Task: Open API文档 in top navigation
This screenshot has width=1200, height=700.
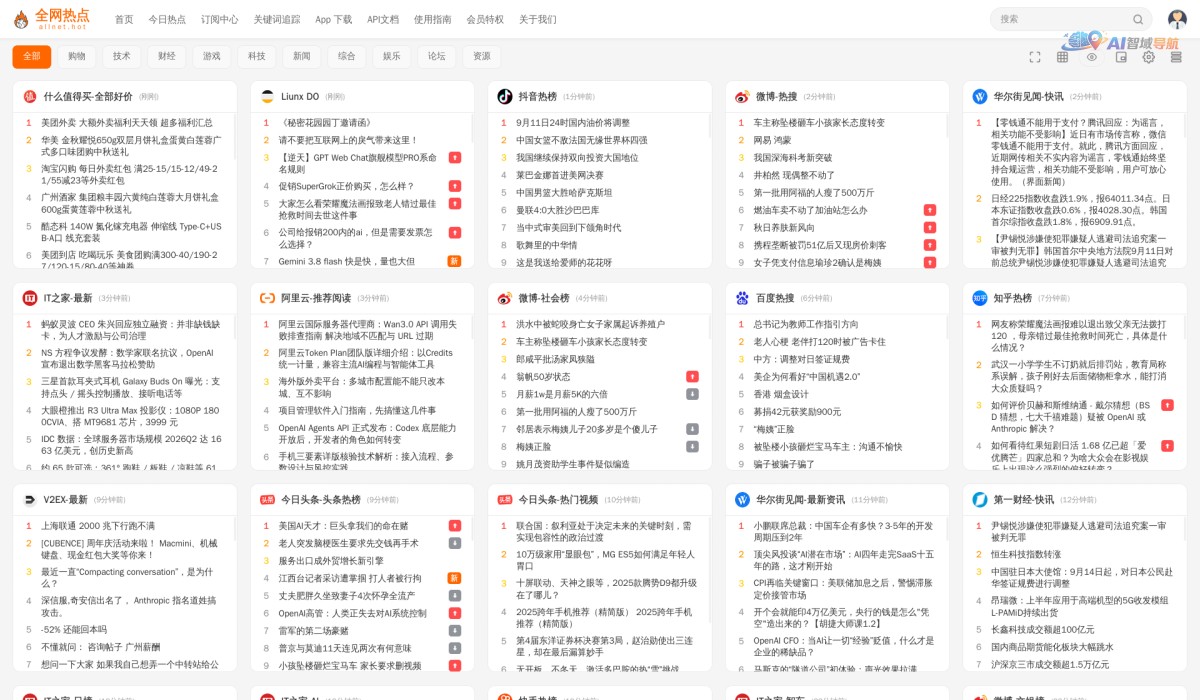Action: [383, 19]
